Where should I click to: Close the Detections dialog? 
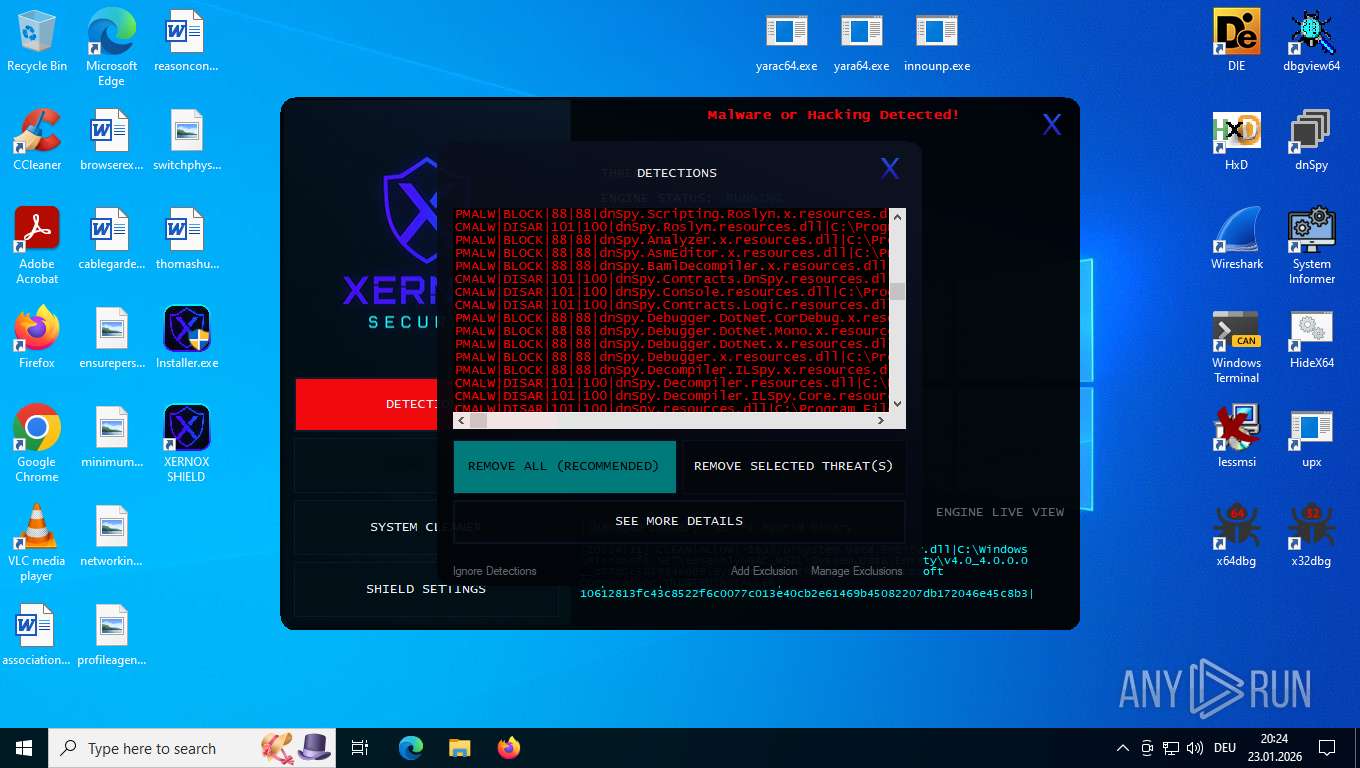[x=890, y=169]
